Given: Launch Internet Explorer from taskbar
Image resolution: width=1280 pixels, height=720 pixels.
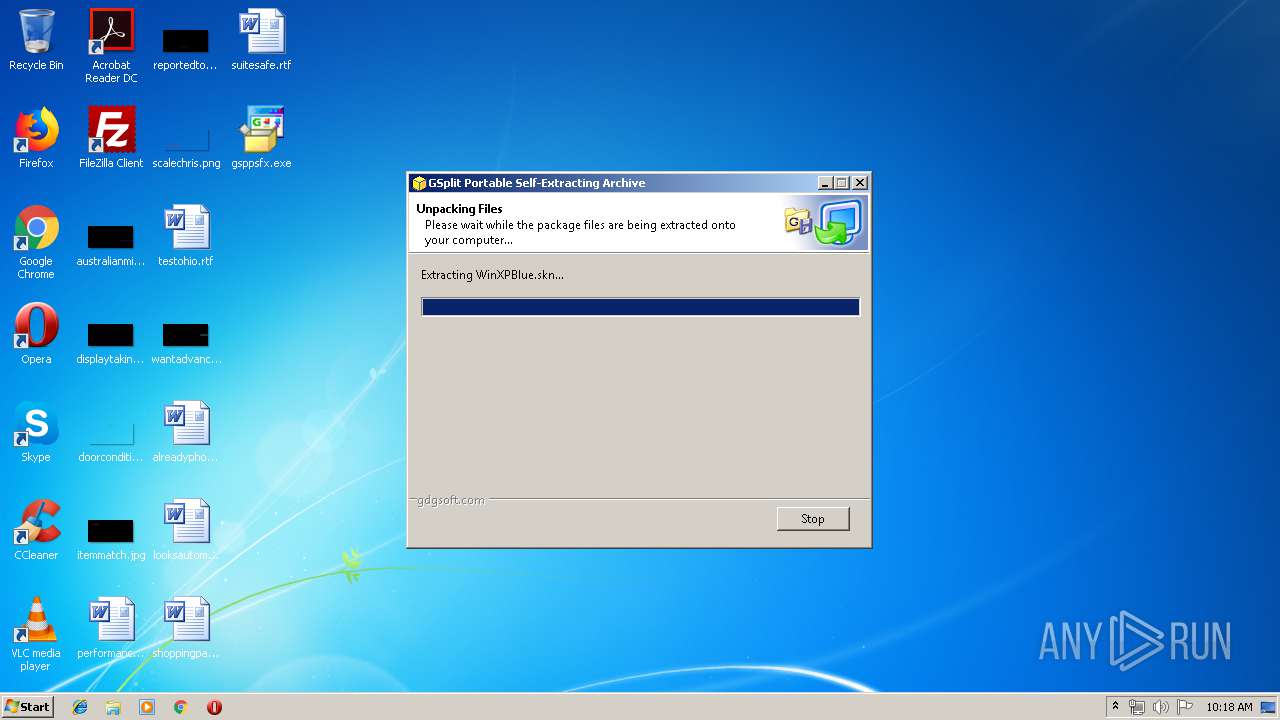Looking at the screenshot, I should coord(80,707).
